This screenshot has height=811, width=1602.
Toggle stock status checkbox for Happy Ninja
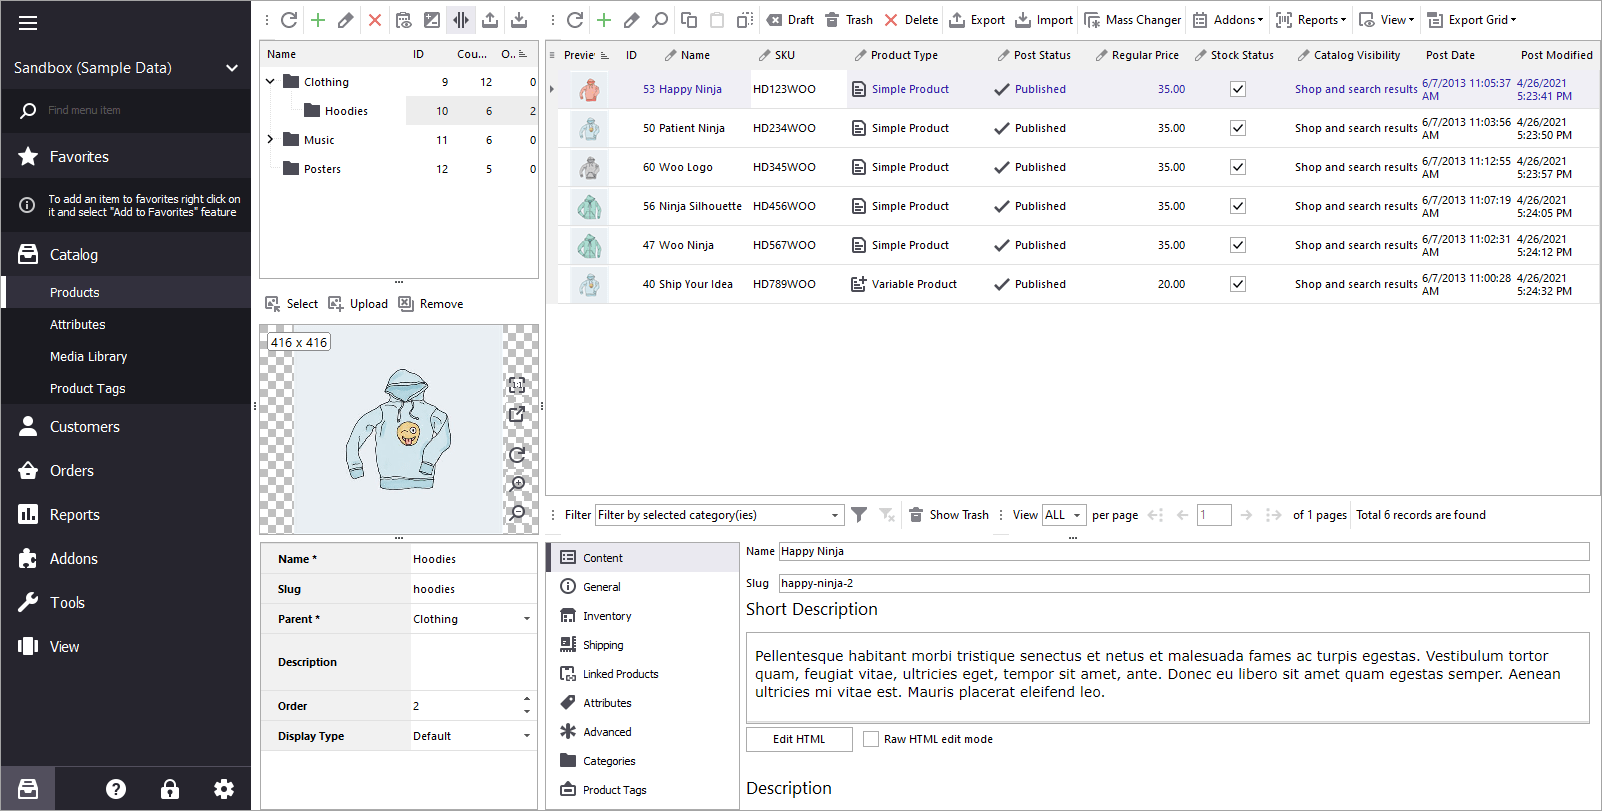pos(1237,89)
